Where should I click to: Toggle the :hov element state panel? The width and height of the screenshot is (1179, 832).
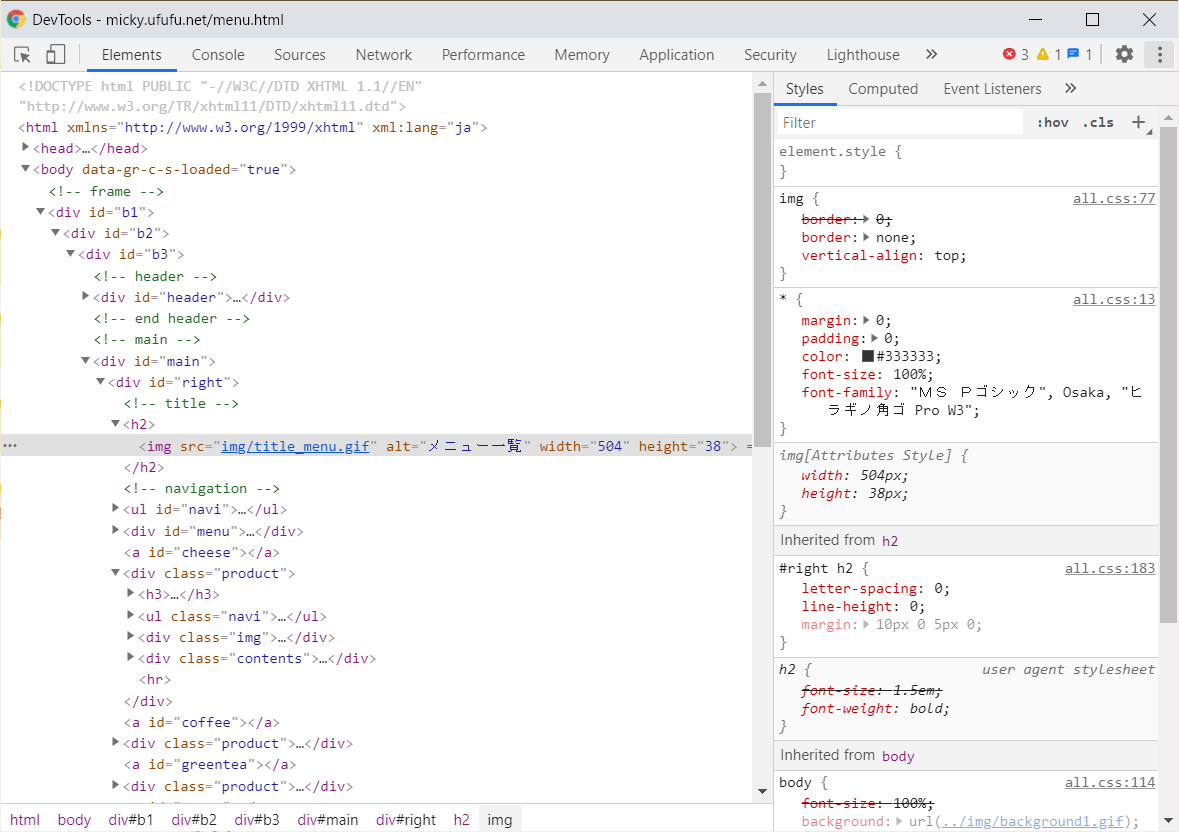coord(1052,122)
